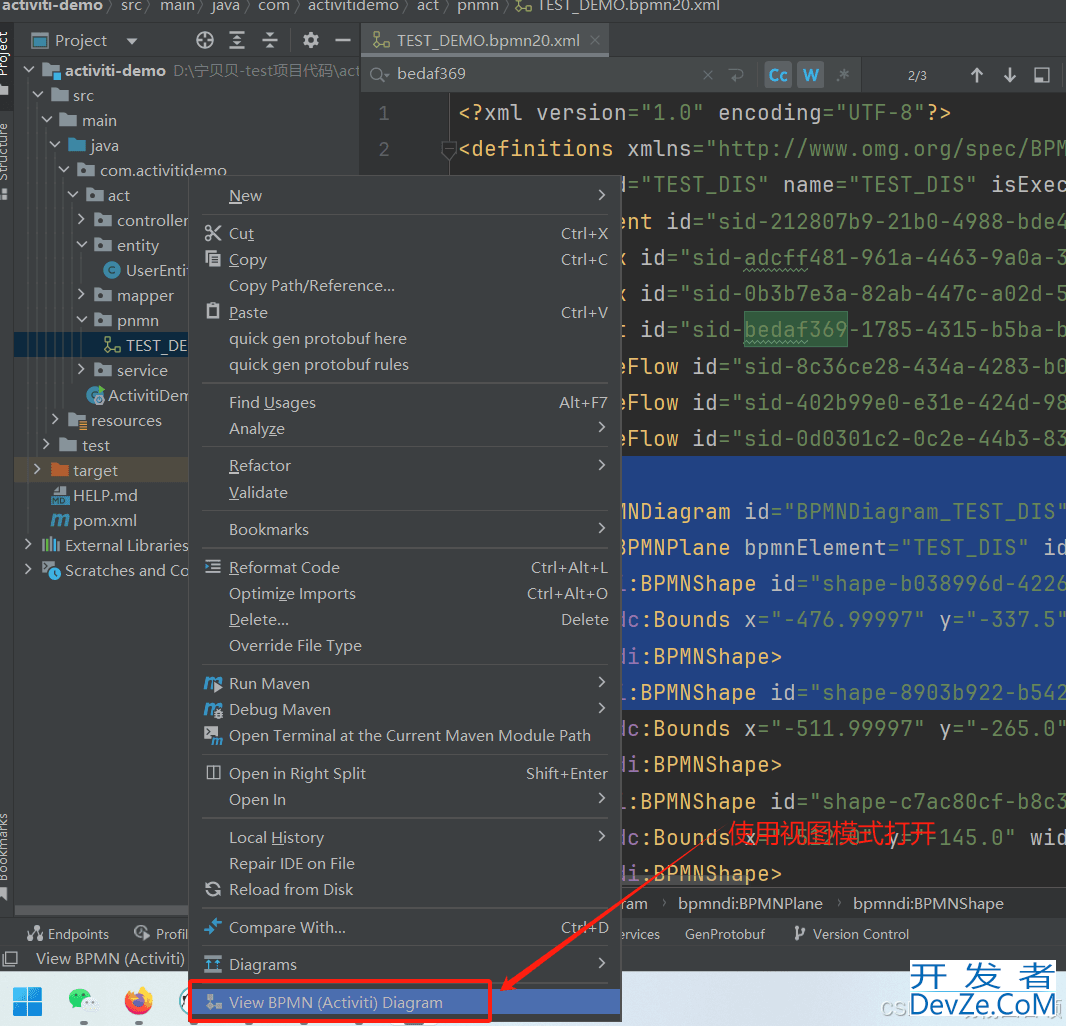Open the Refactor submenu
The width and height of the screenshot is (1066, 1026).
coord(405,466)
